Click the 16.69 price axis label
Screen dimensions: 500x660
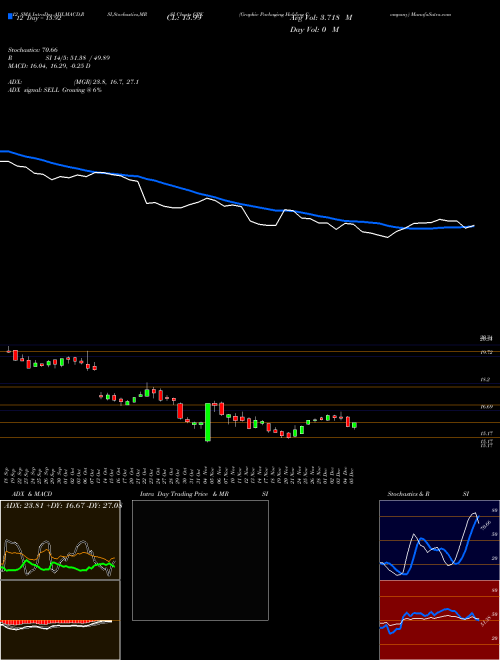click(487, 407)
